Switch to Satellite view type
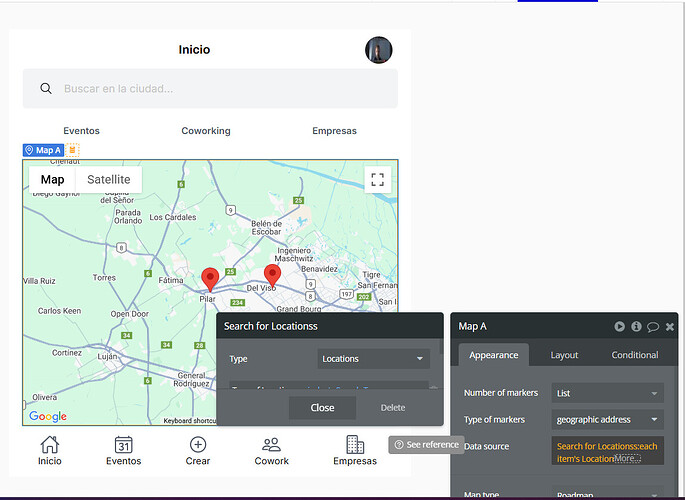Screen dimensions: 685x500 [109, 179]
